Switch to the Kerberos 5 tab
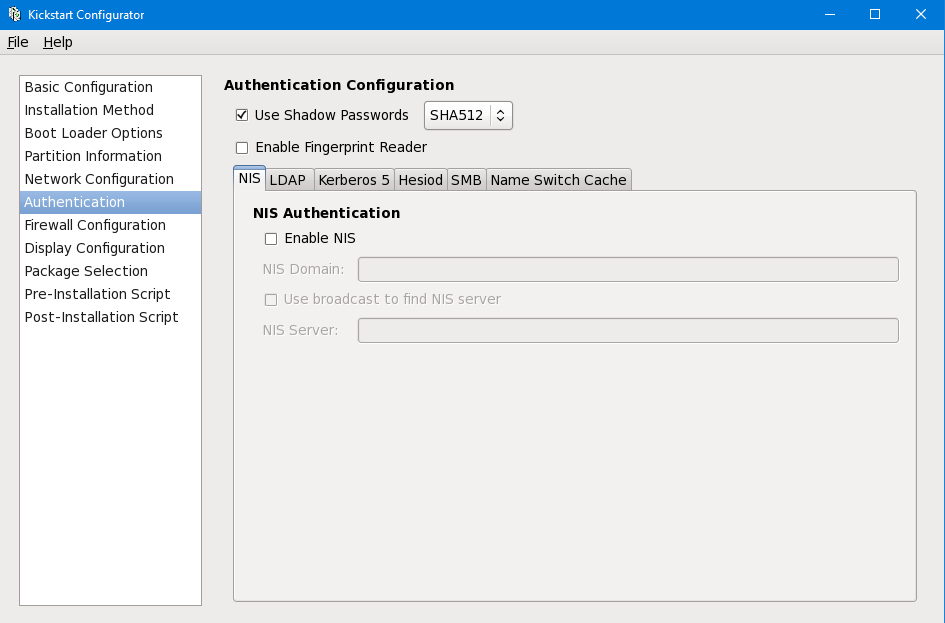945x623 pixels. [x=354, y=180]
